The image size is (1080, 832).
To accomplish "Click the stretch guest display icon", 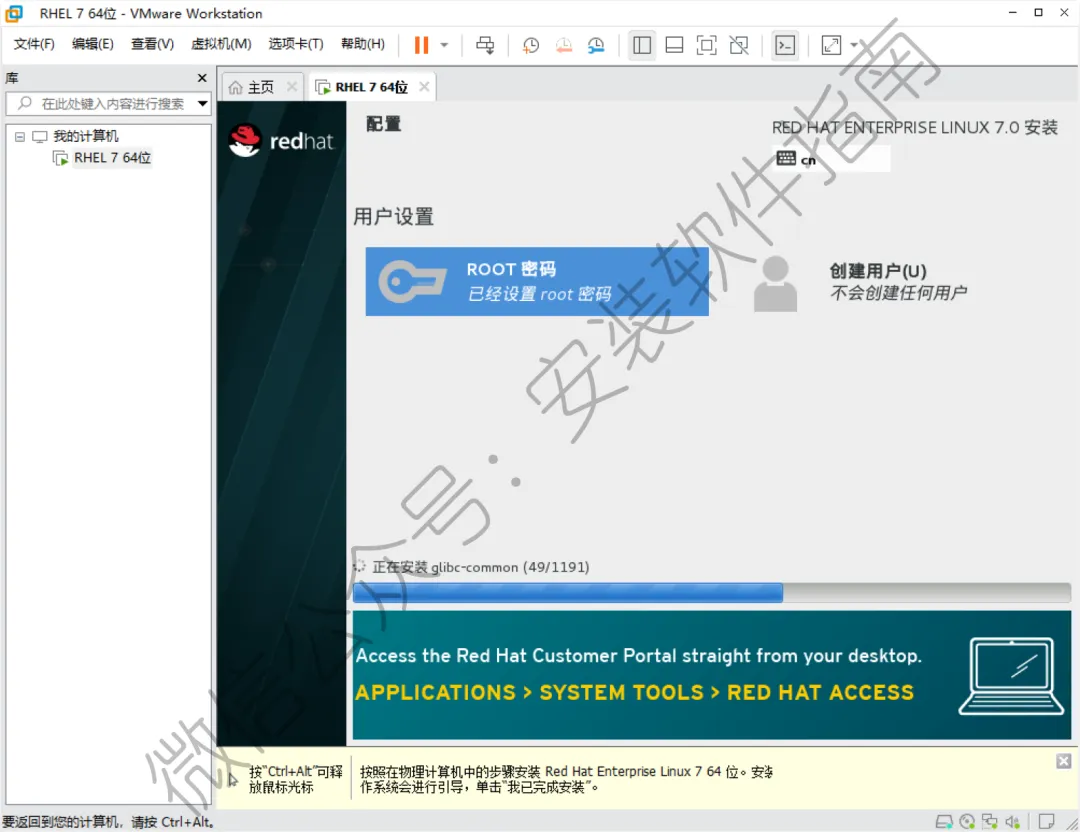I will (831, 45).
